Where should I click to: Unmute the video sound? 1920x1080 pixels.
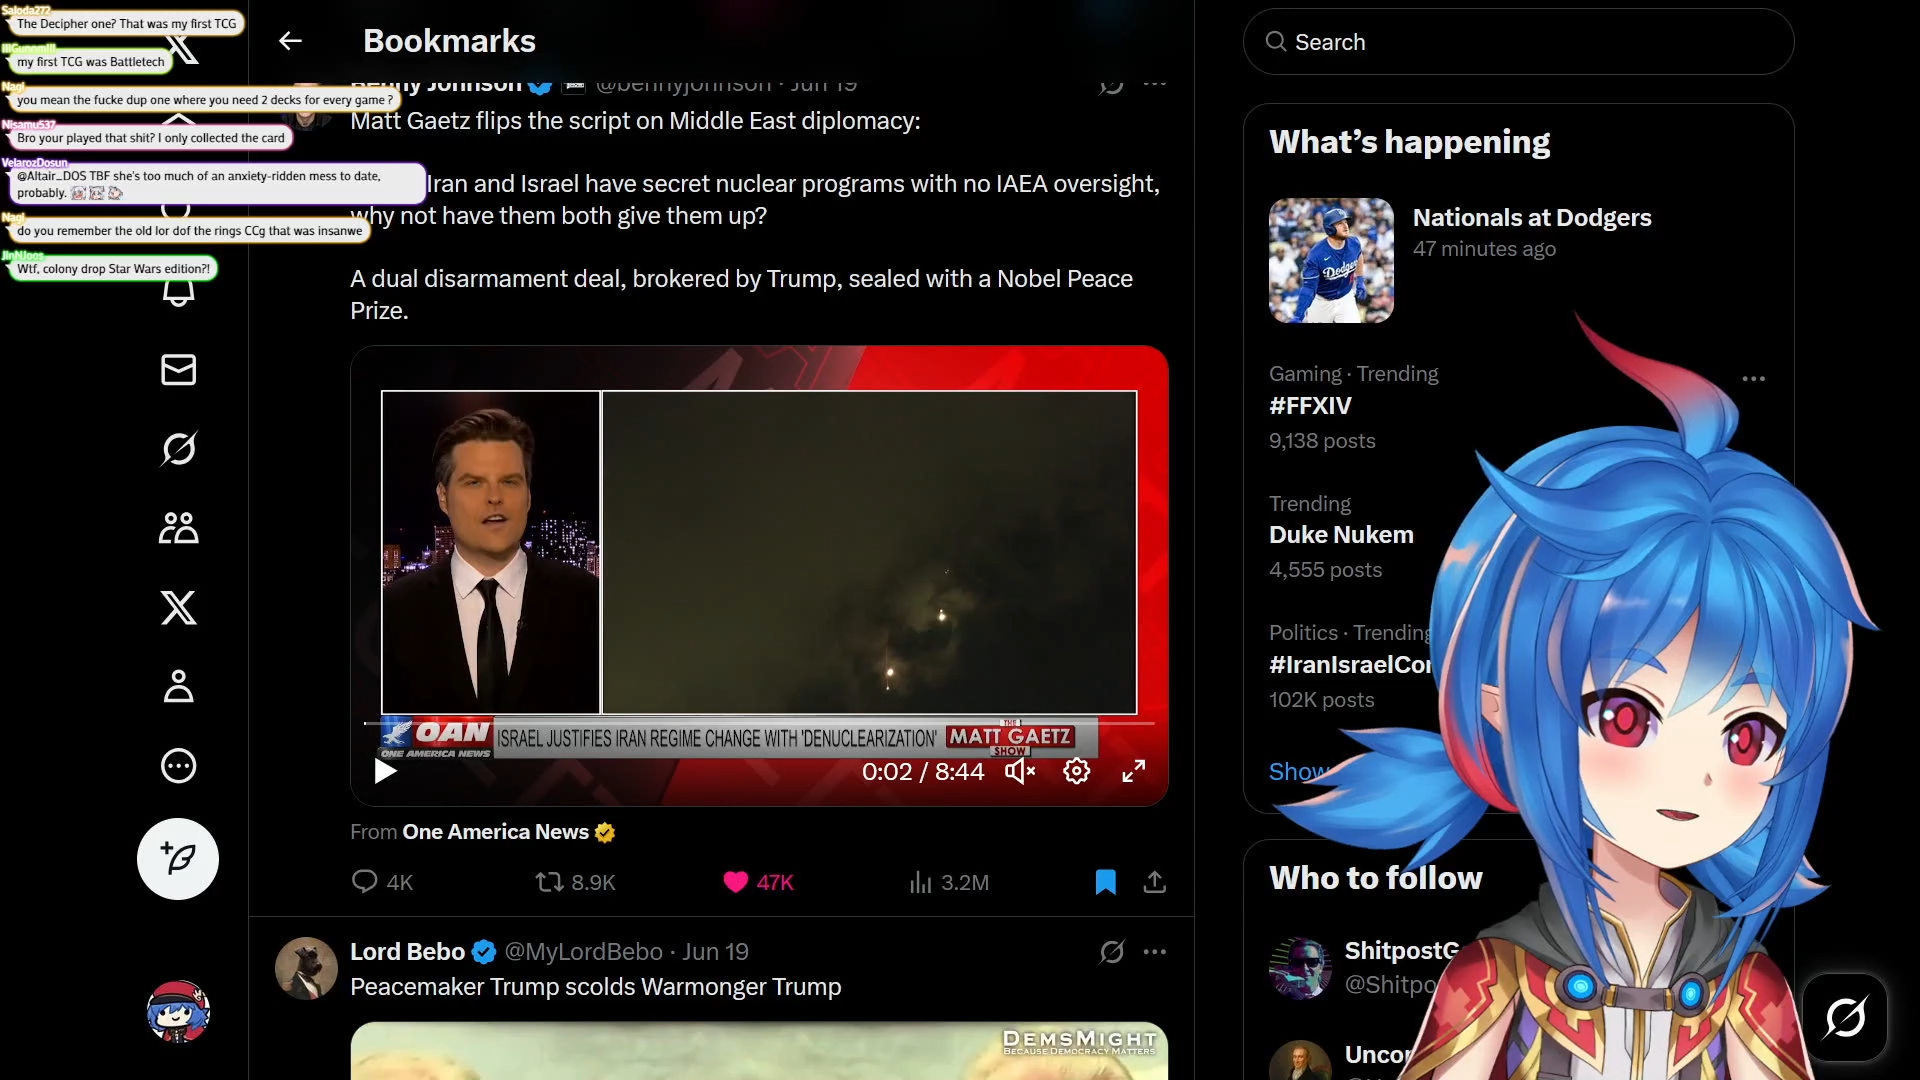[x=1019, y=771]
